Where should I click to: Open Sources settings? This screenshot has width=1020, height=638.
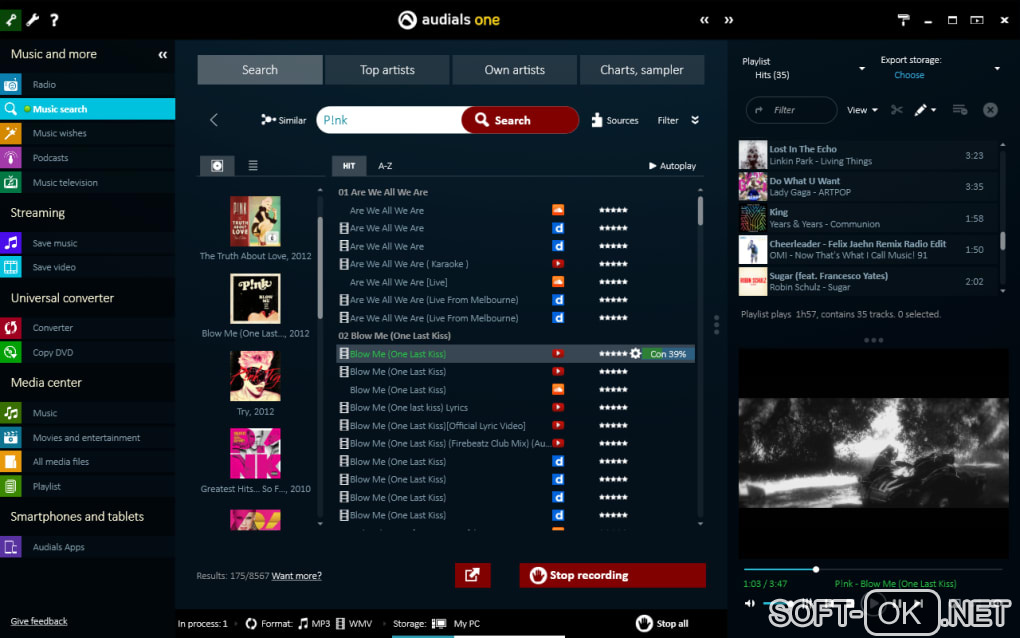[615, 120]
